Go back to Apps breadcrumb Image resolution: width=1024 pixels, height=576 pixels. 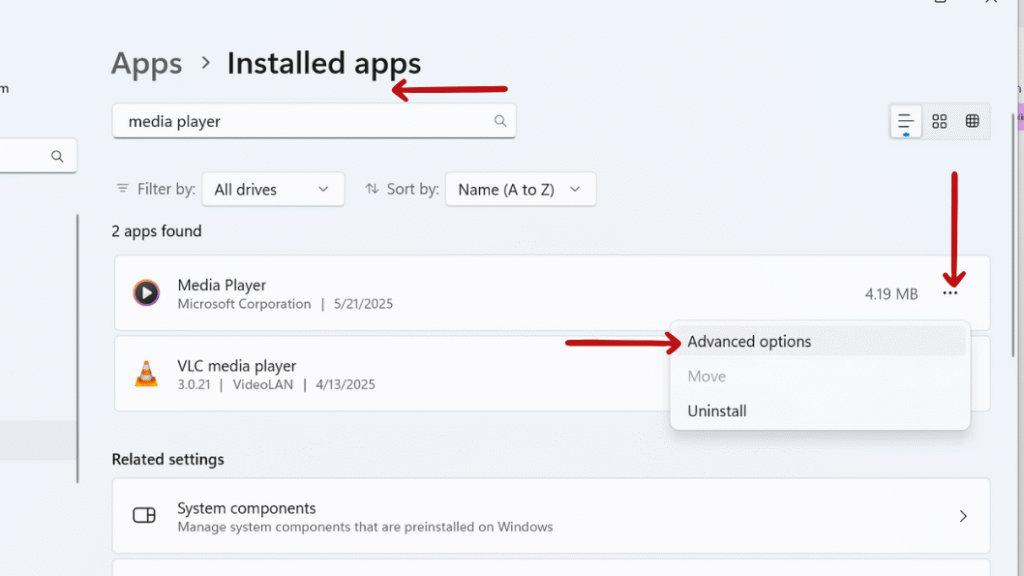[x=146, y=63]
